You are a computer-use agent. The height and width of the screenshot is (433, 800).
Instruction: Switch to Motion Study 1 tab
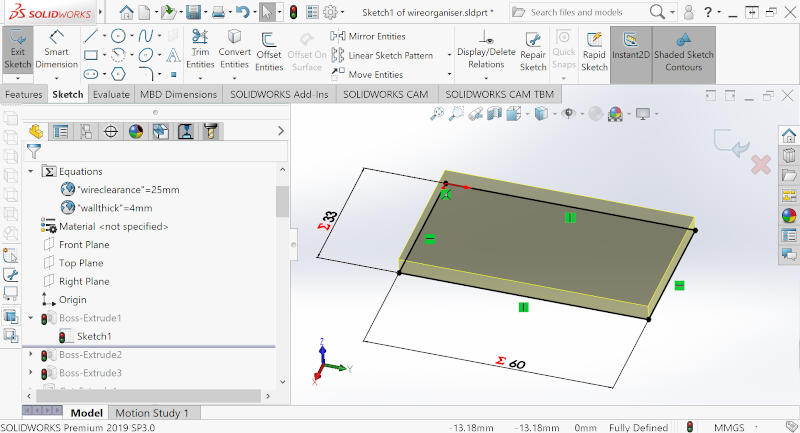click(x=152, y=413)
